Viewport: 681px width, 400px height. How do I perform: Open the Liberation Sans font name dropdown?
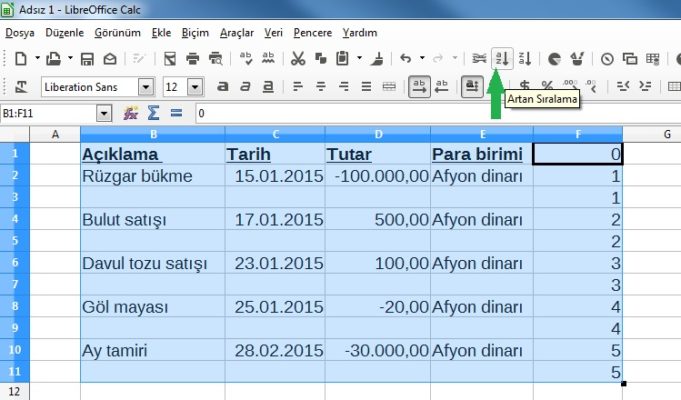[146, 87]
